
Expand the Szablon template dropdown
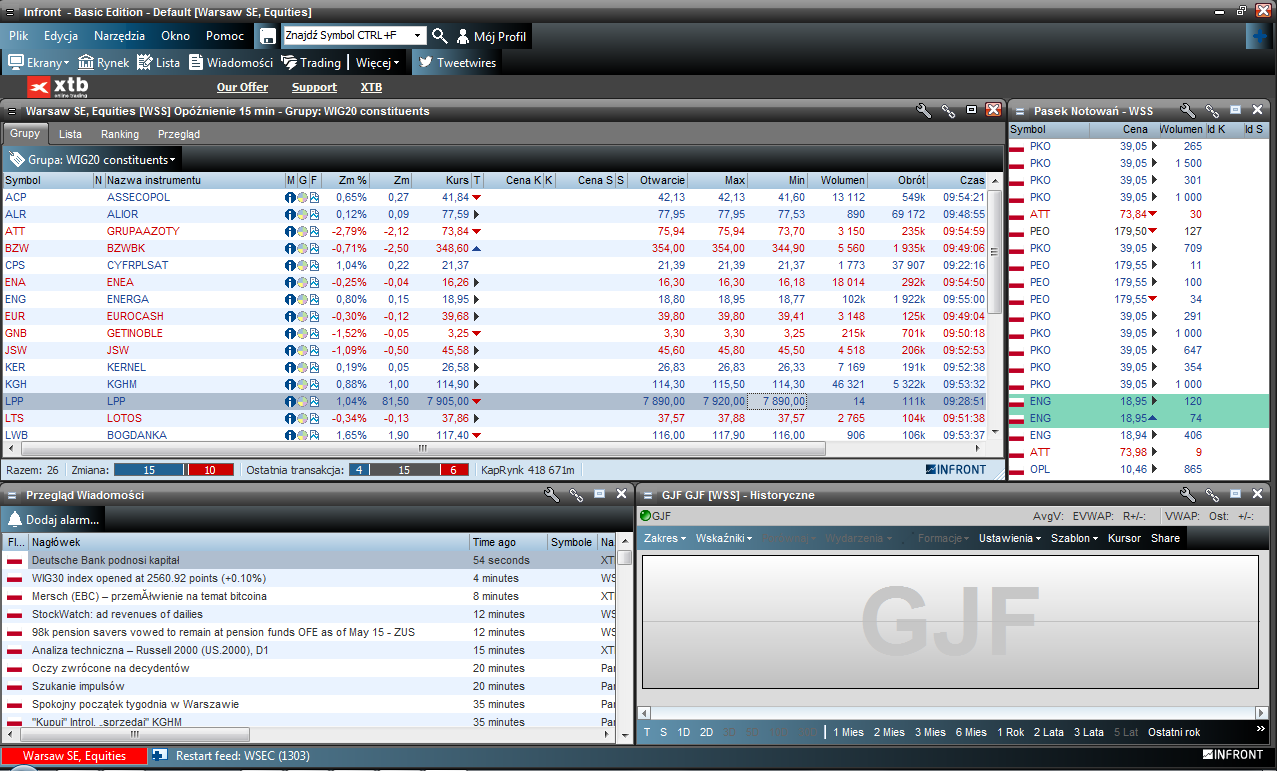point(1074,538)
